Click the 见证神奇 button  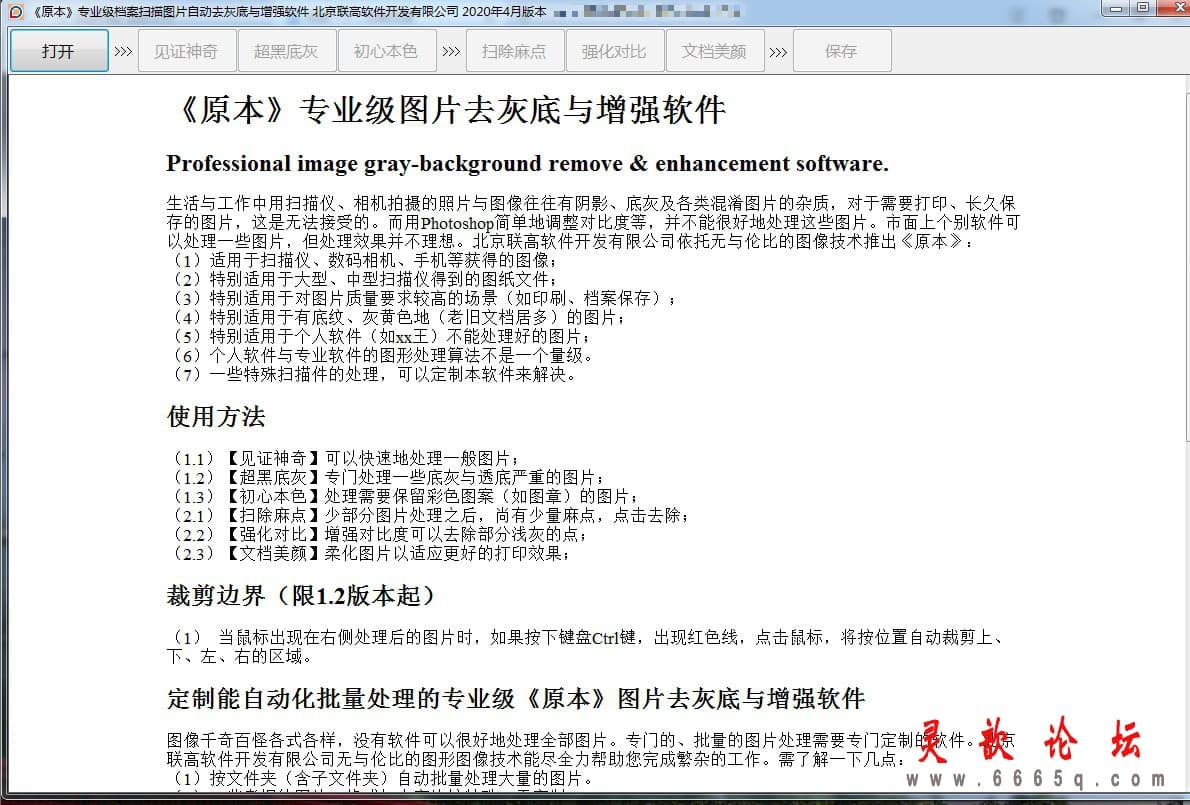(187, 51)
